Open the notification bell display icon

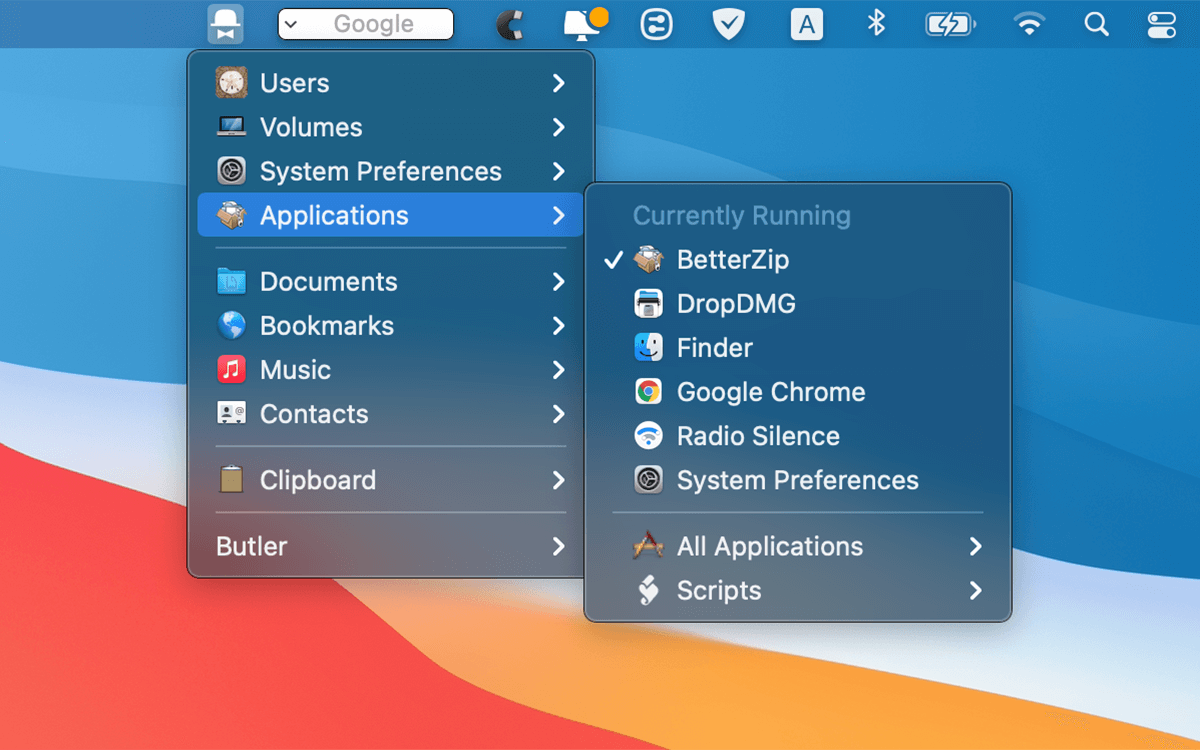583,23
